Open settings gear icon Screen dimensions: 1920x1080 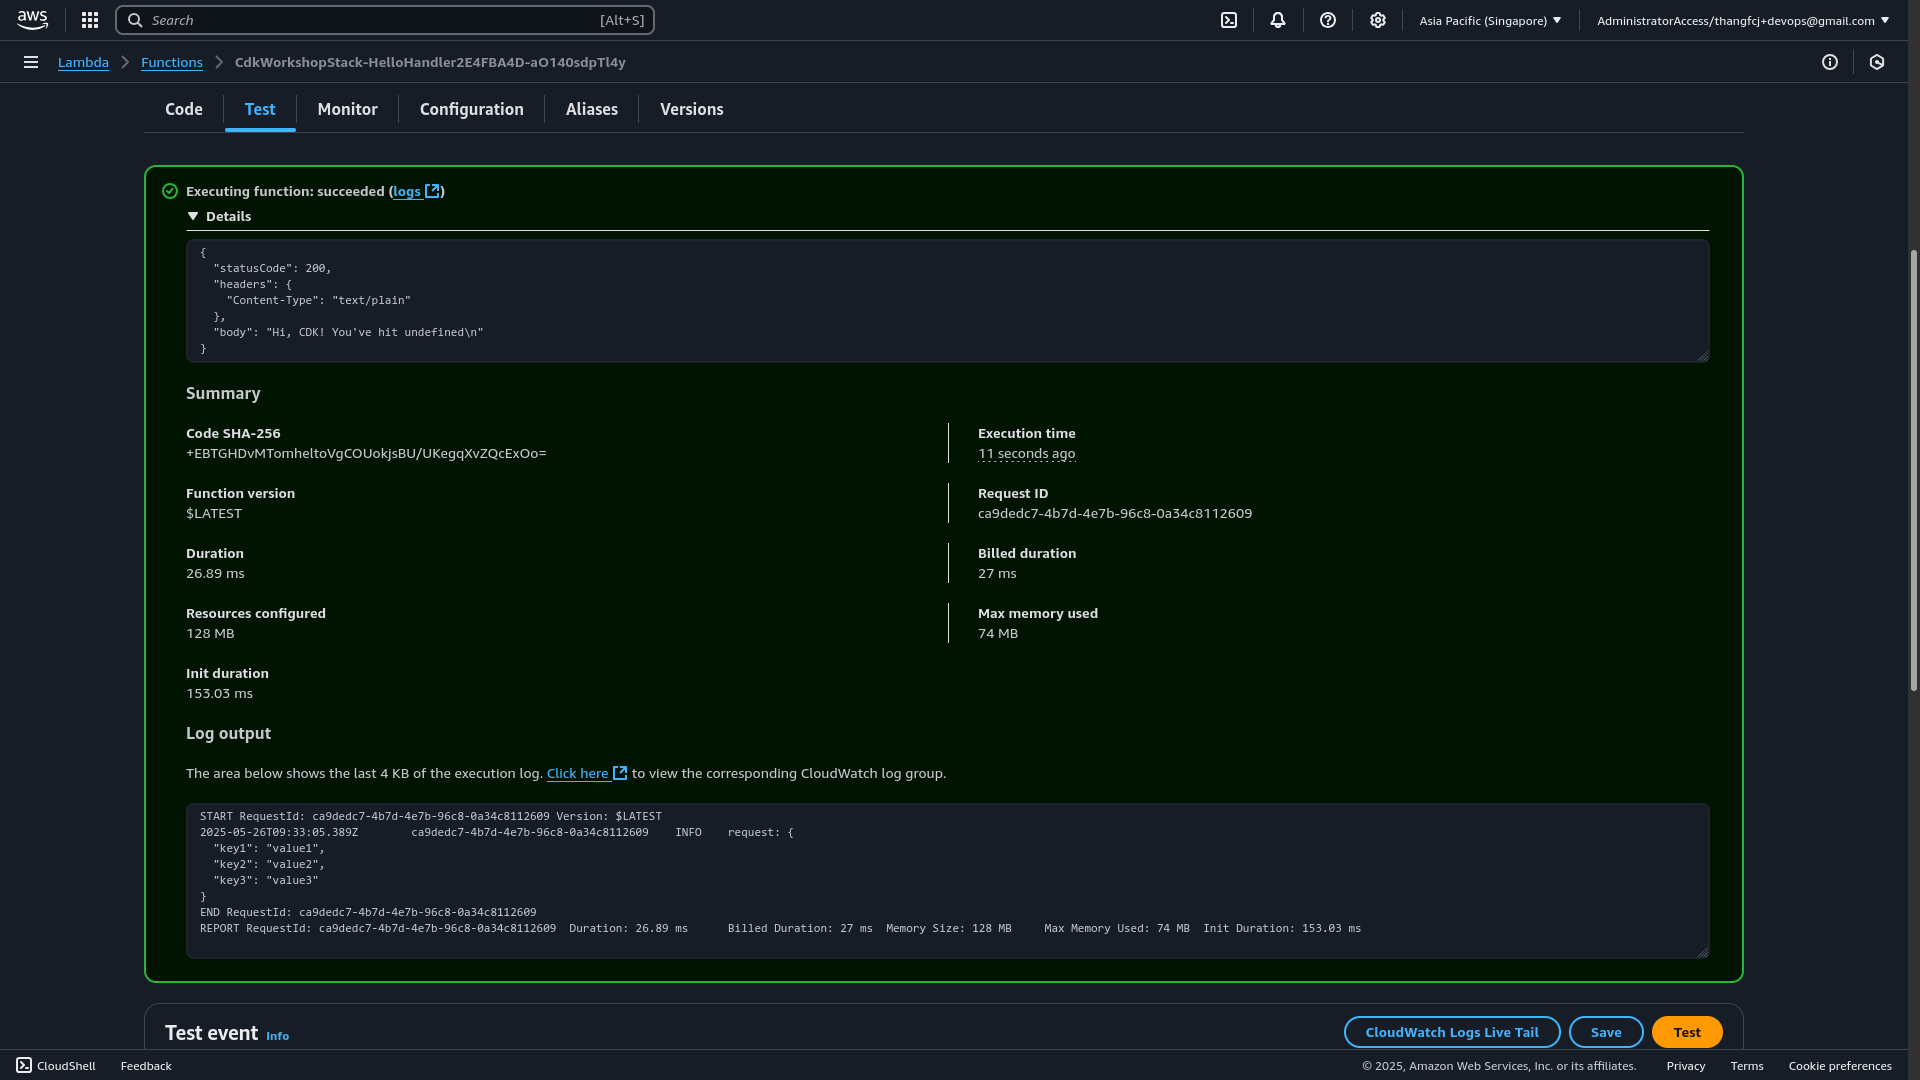(1378, 20)
